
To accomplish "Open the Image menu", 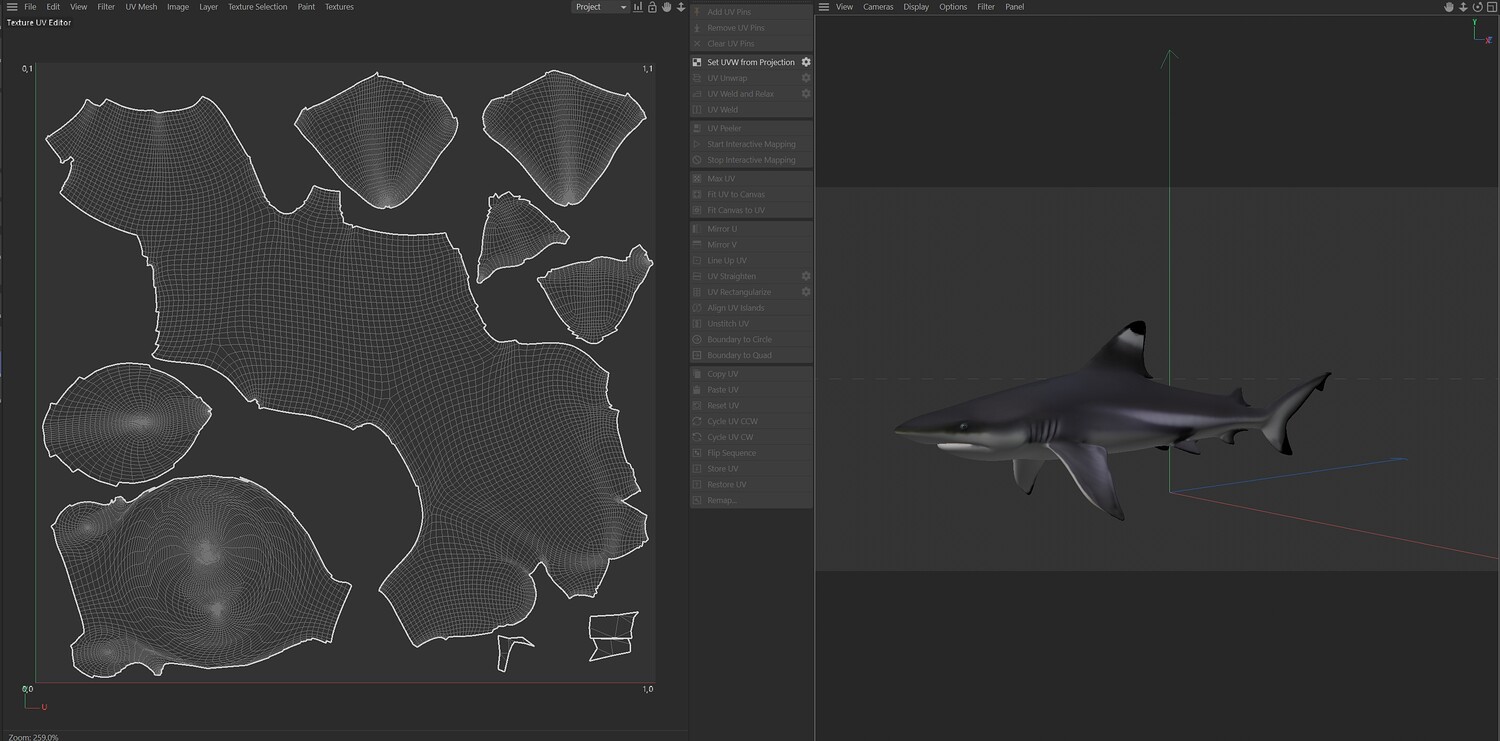I will (178, 7).
